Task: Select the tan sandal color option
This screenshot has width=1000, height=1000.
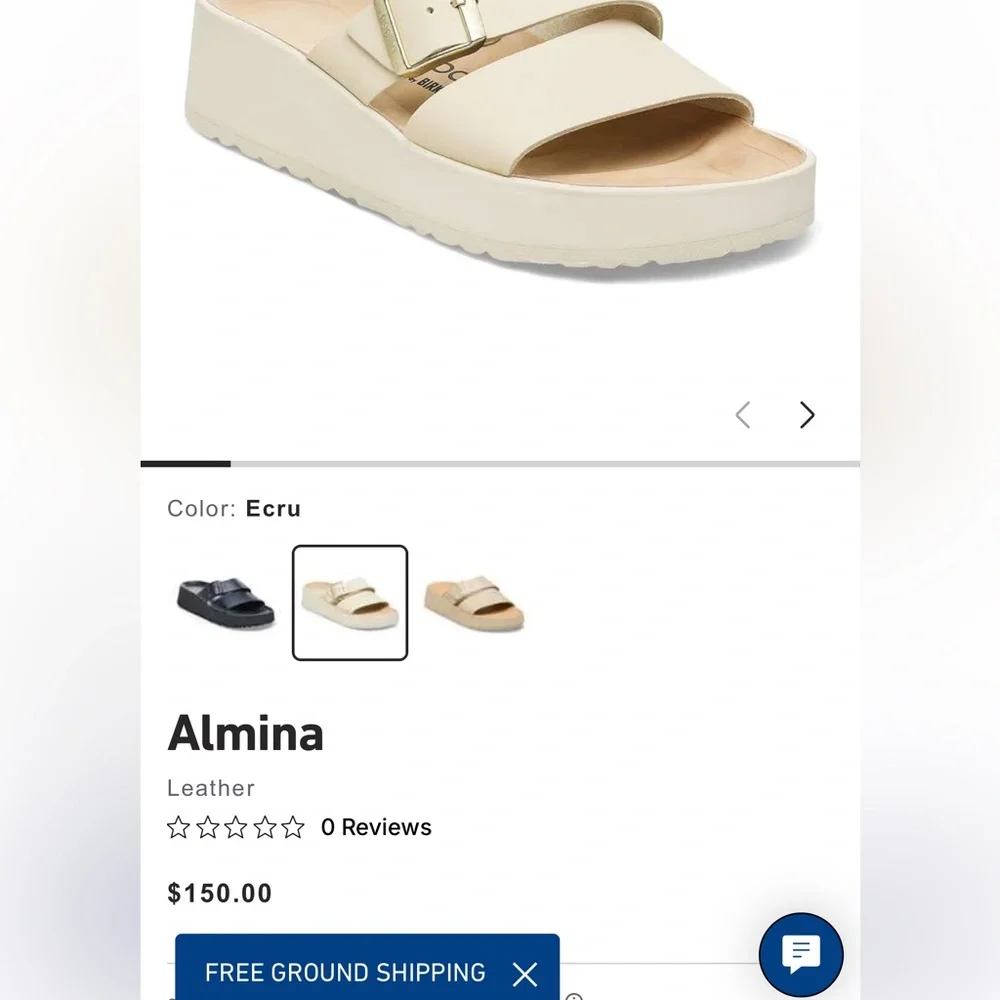Action: click(x=475, y=602)
